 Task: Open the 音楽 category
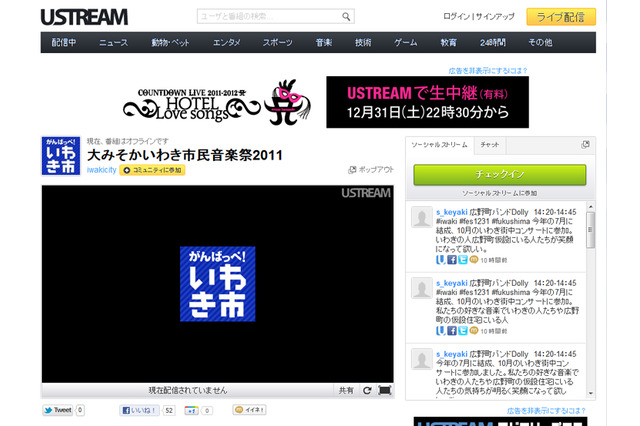coord(324,42)
